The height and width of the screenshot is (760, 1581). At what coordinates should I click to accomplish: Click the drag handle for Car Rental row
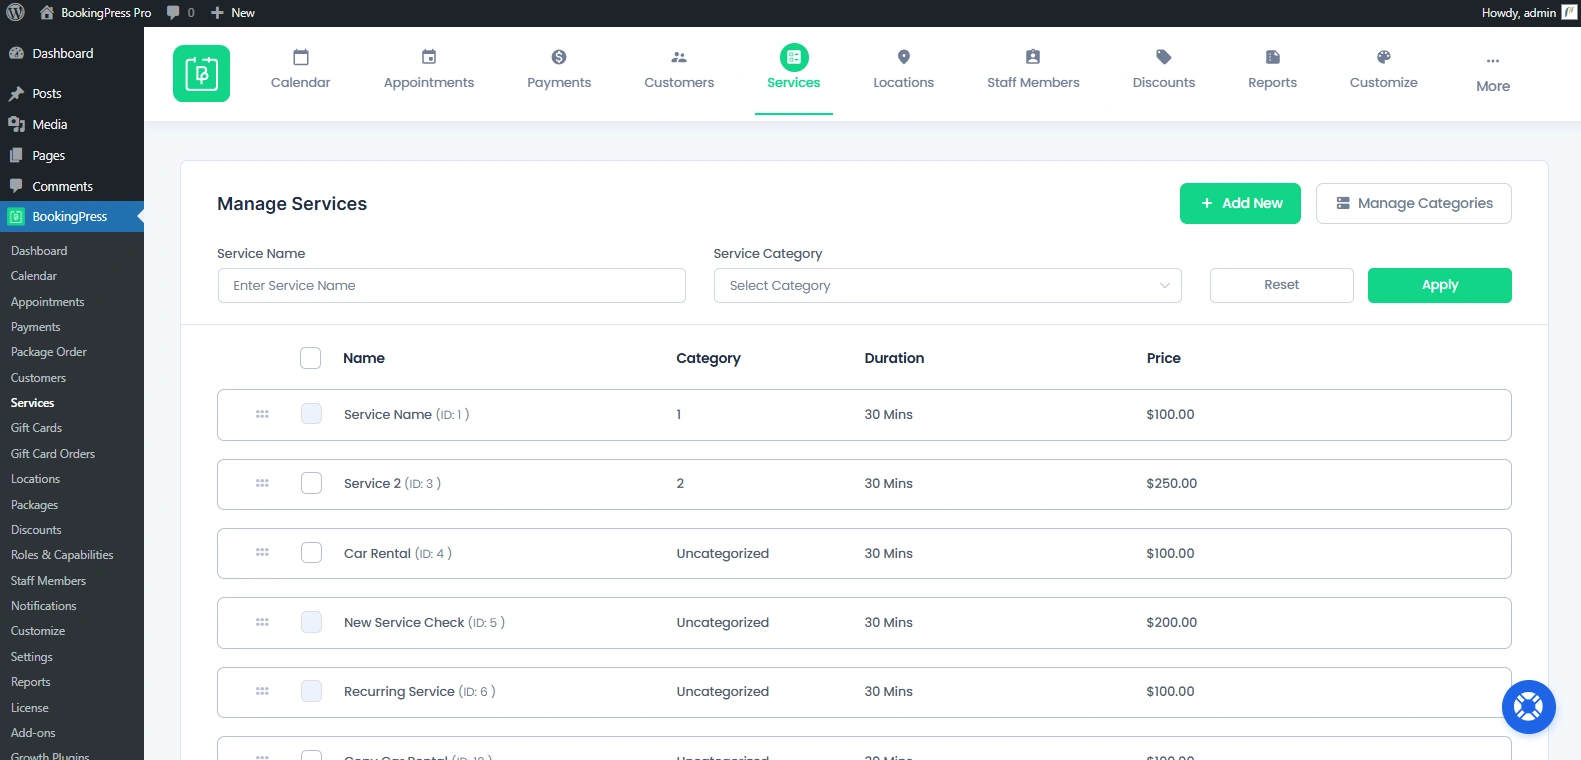tap(262, 552)
